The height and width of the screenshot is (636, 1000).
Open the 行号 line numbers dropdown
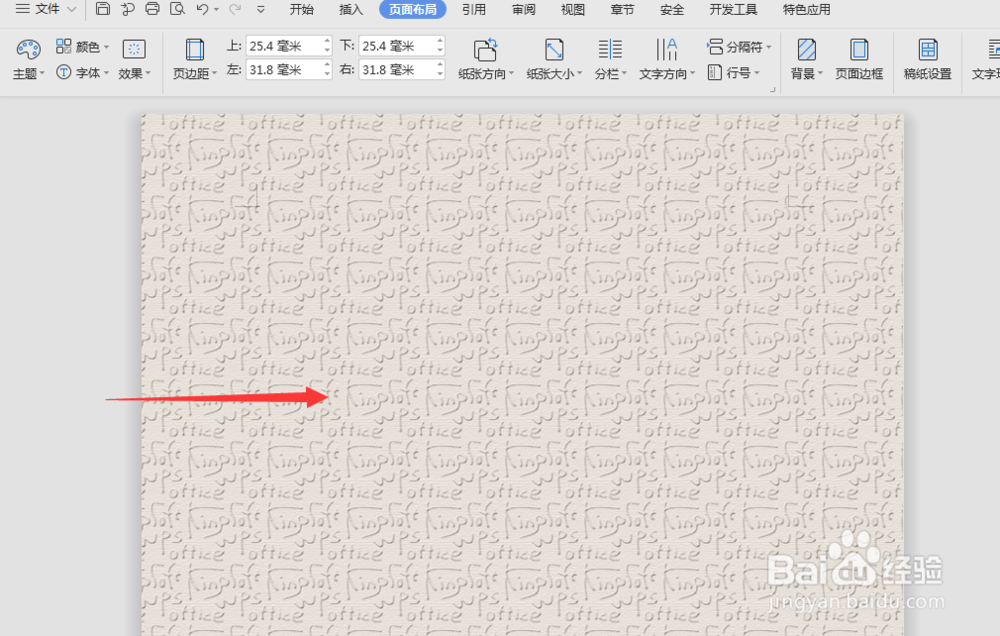(x=733, y=73)
